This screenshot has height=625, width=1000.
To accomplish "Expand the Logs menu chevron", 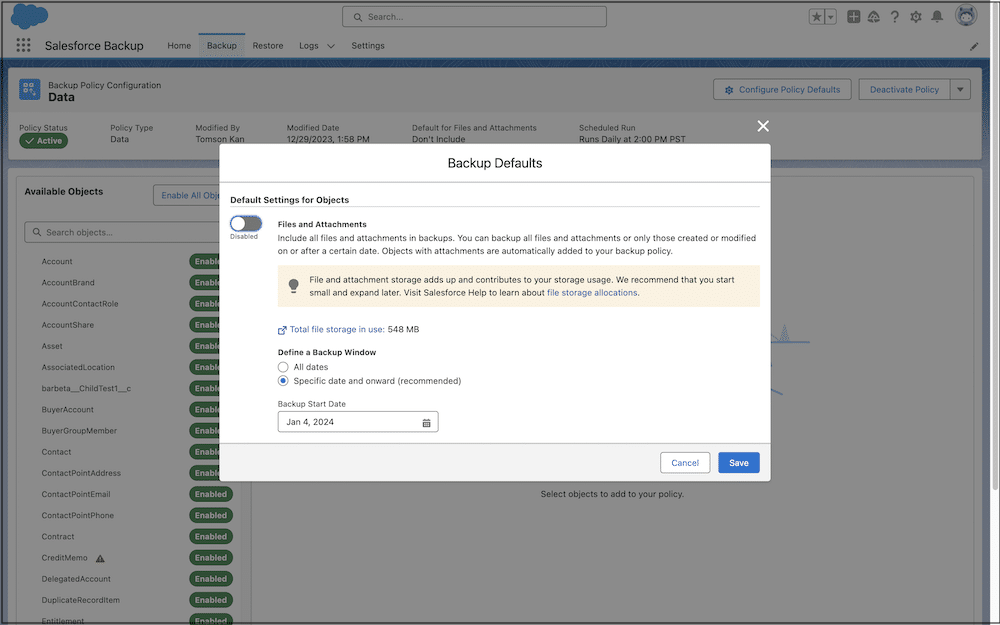I will (330, 46).
